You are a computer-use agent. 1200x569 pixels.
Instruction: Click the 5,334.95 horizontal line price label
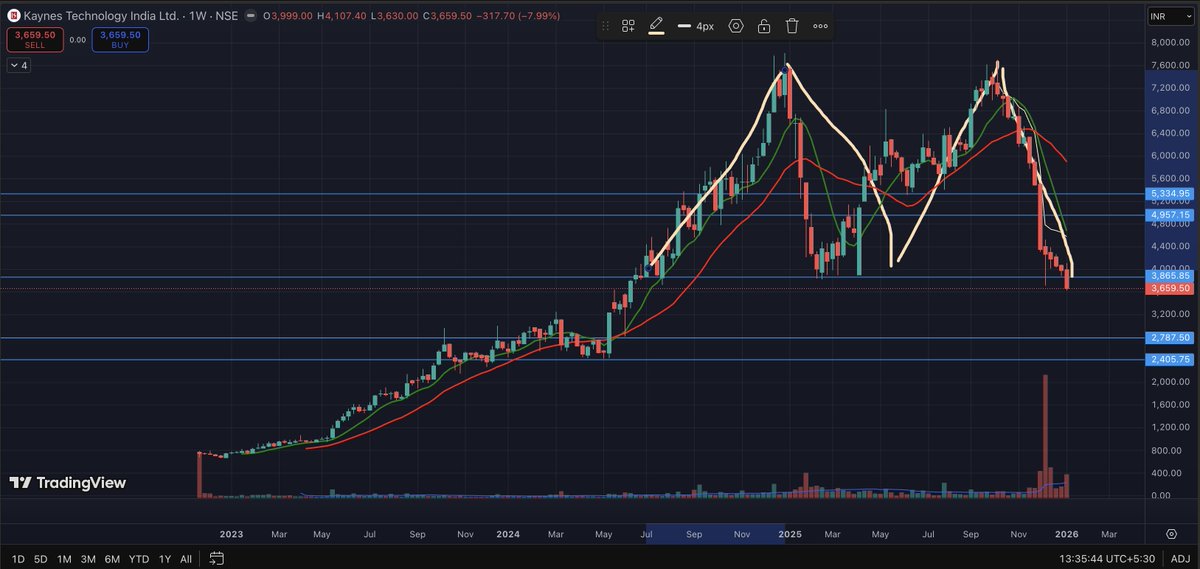click(x=1168, y=194)
